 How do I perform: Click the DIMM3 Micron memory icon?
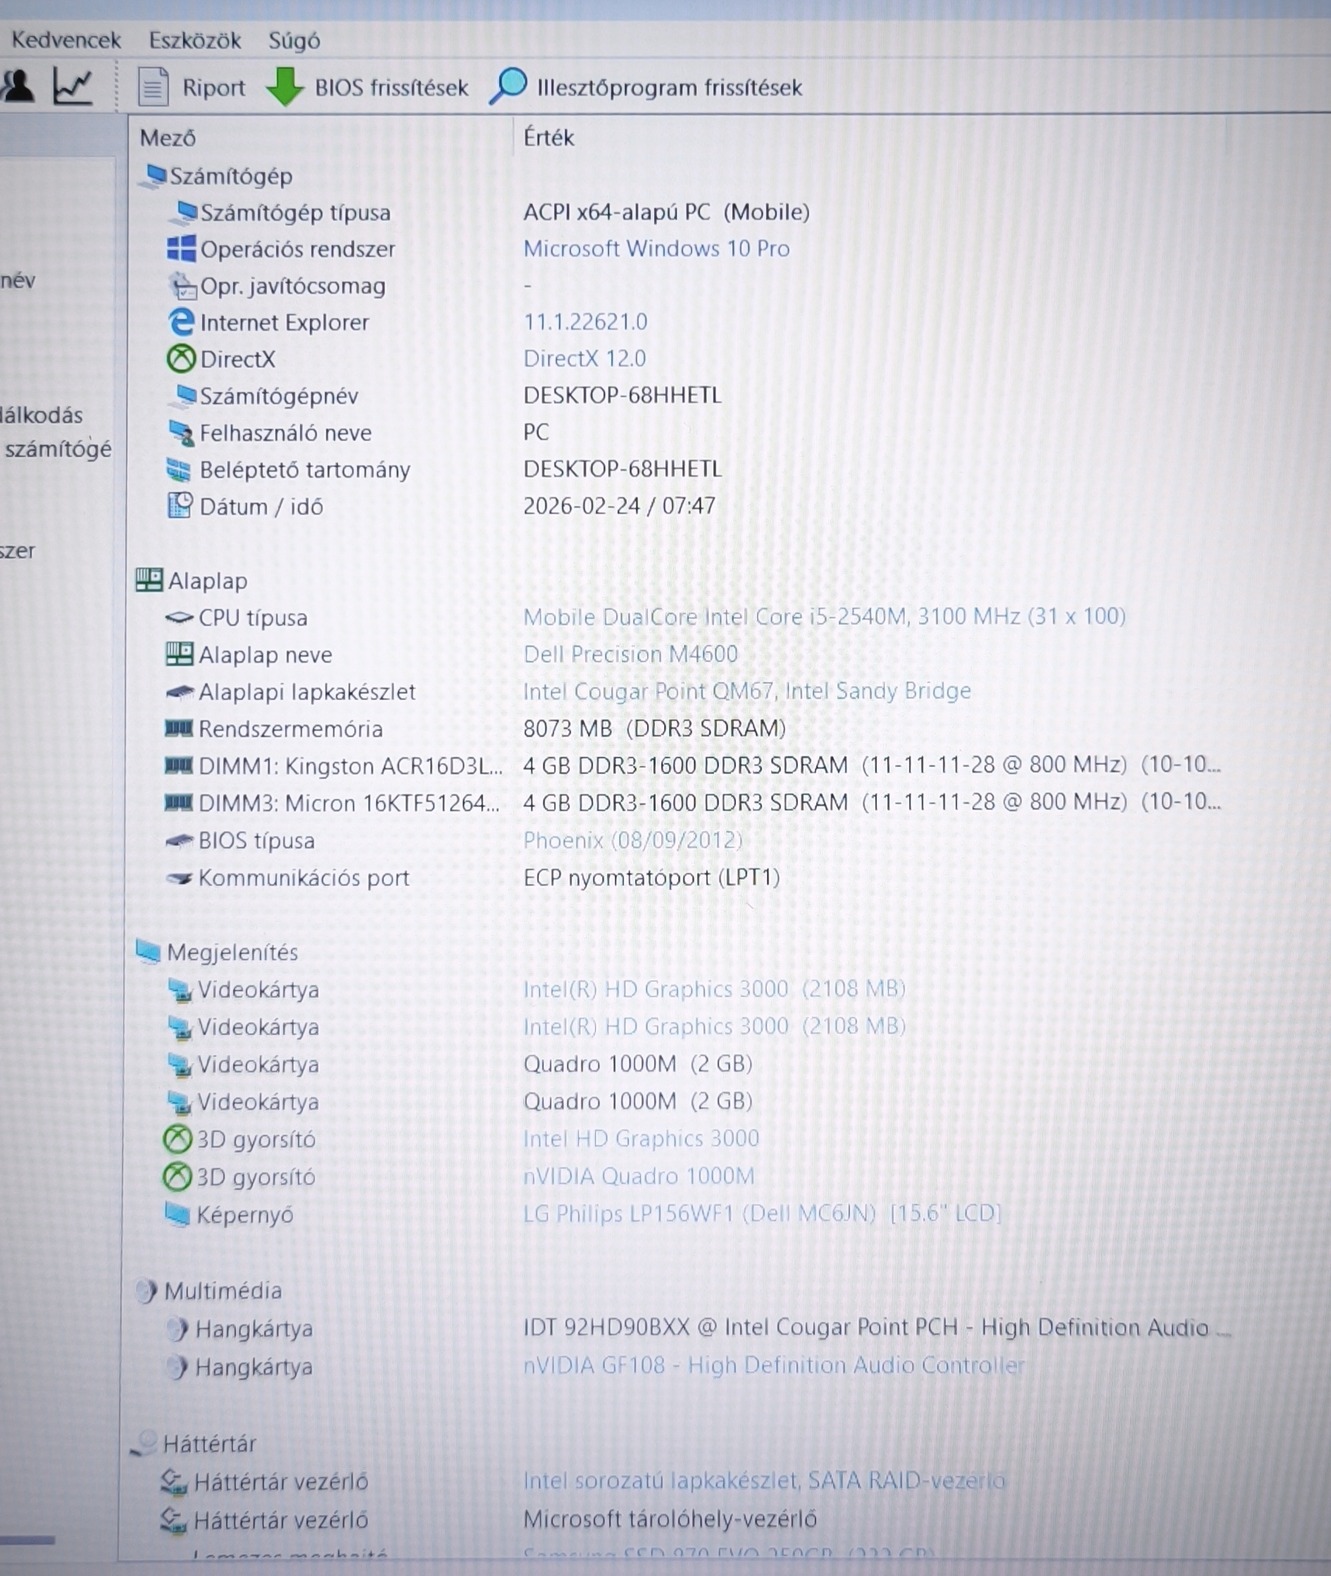click(178, 802)
